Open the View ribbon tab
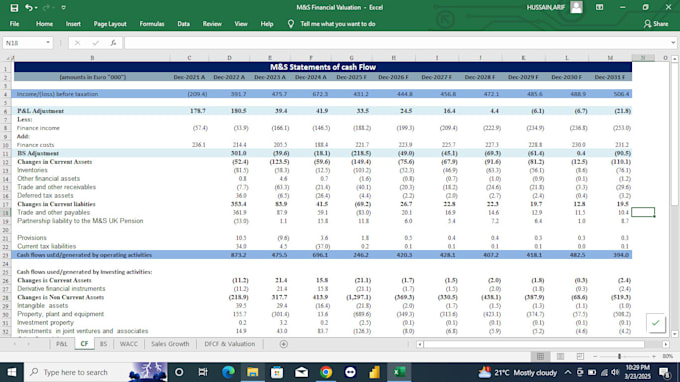The image size is (680, 382). point(241,24)
